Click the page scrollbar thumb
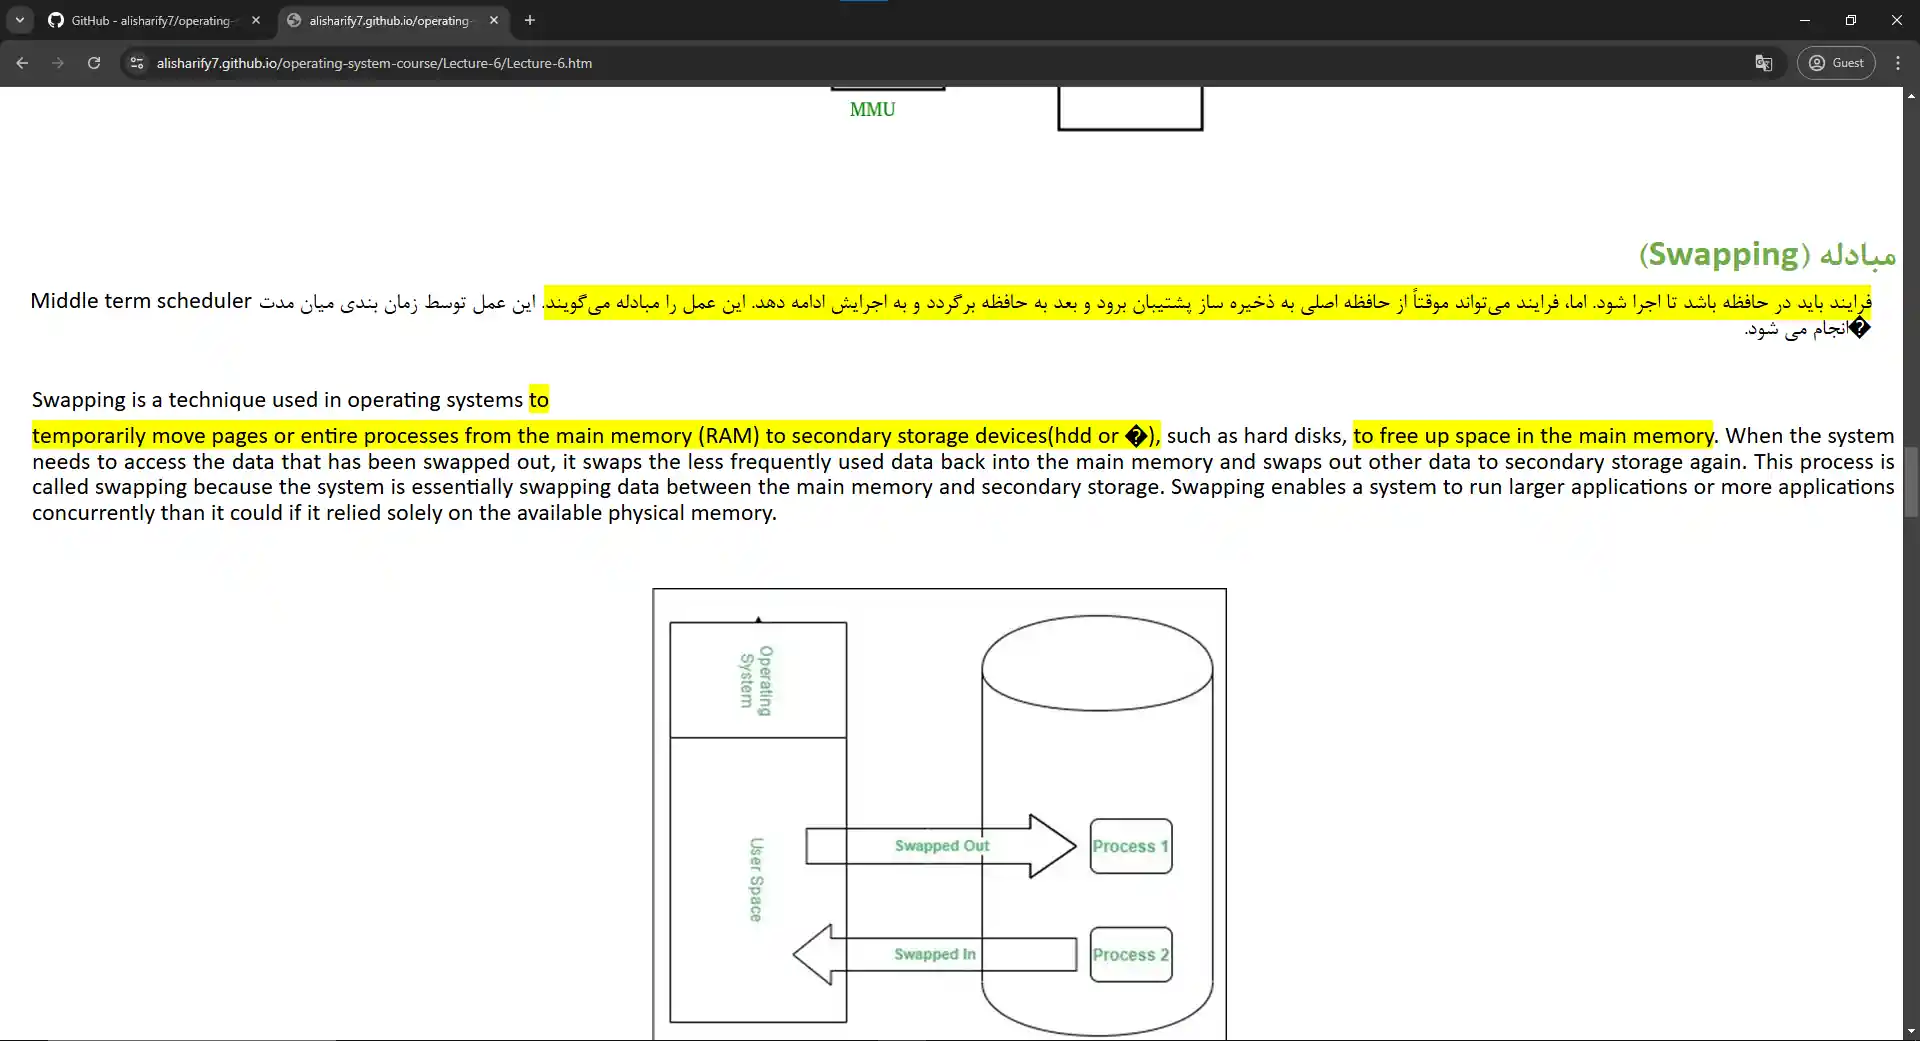Screen dimensions: 1920x1041 pos(1911,482)
